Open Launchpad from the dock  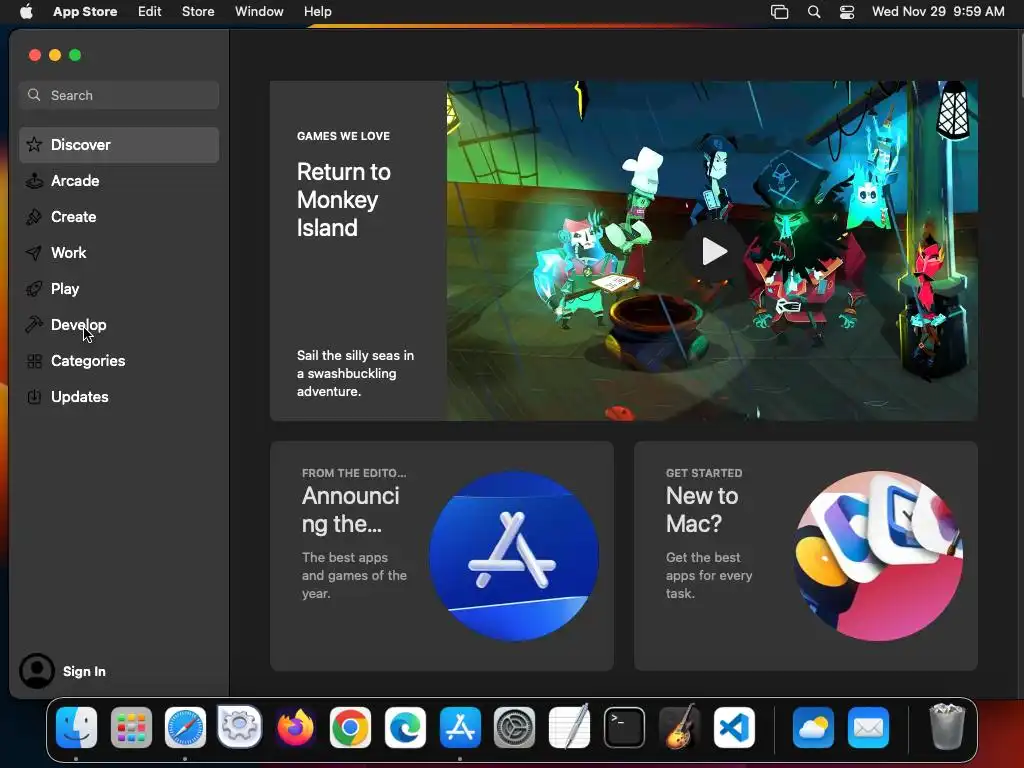(131, 727)
